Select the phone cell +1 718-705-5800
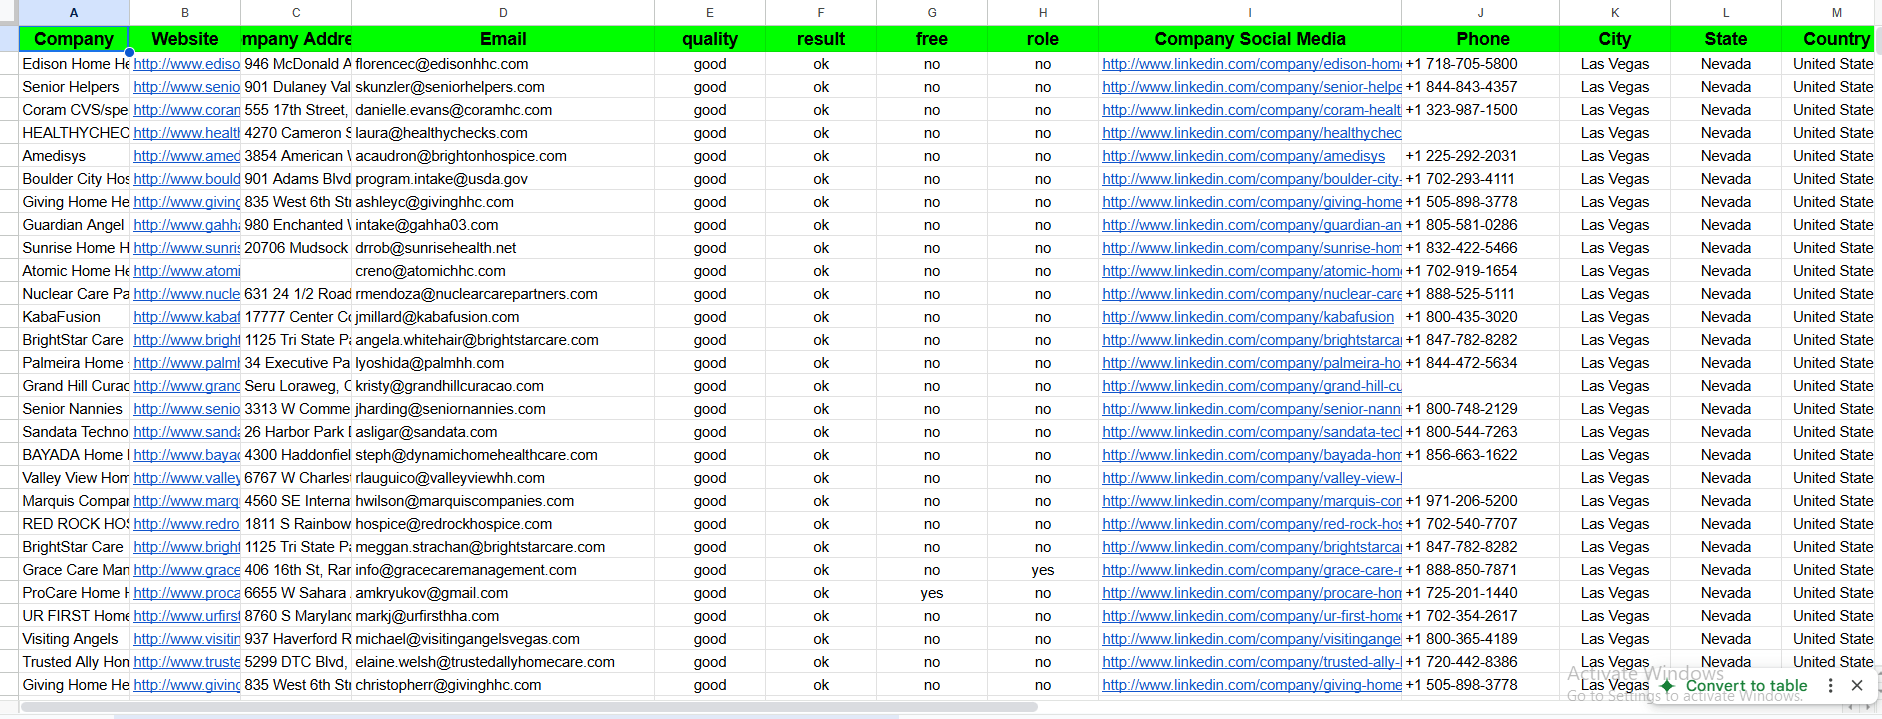The width and height of the screenshot is (1882, 719). coord(1480,64)
